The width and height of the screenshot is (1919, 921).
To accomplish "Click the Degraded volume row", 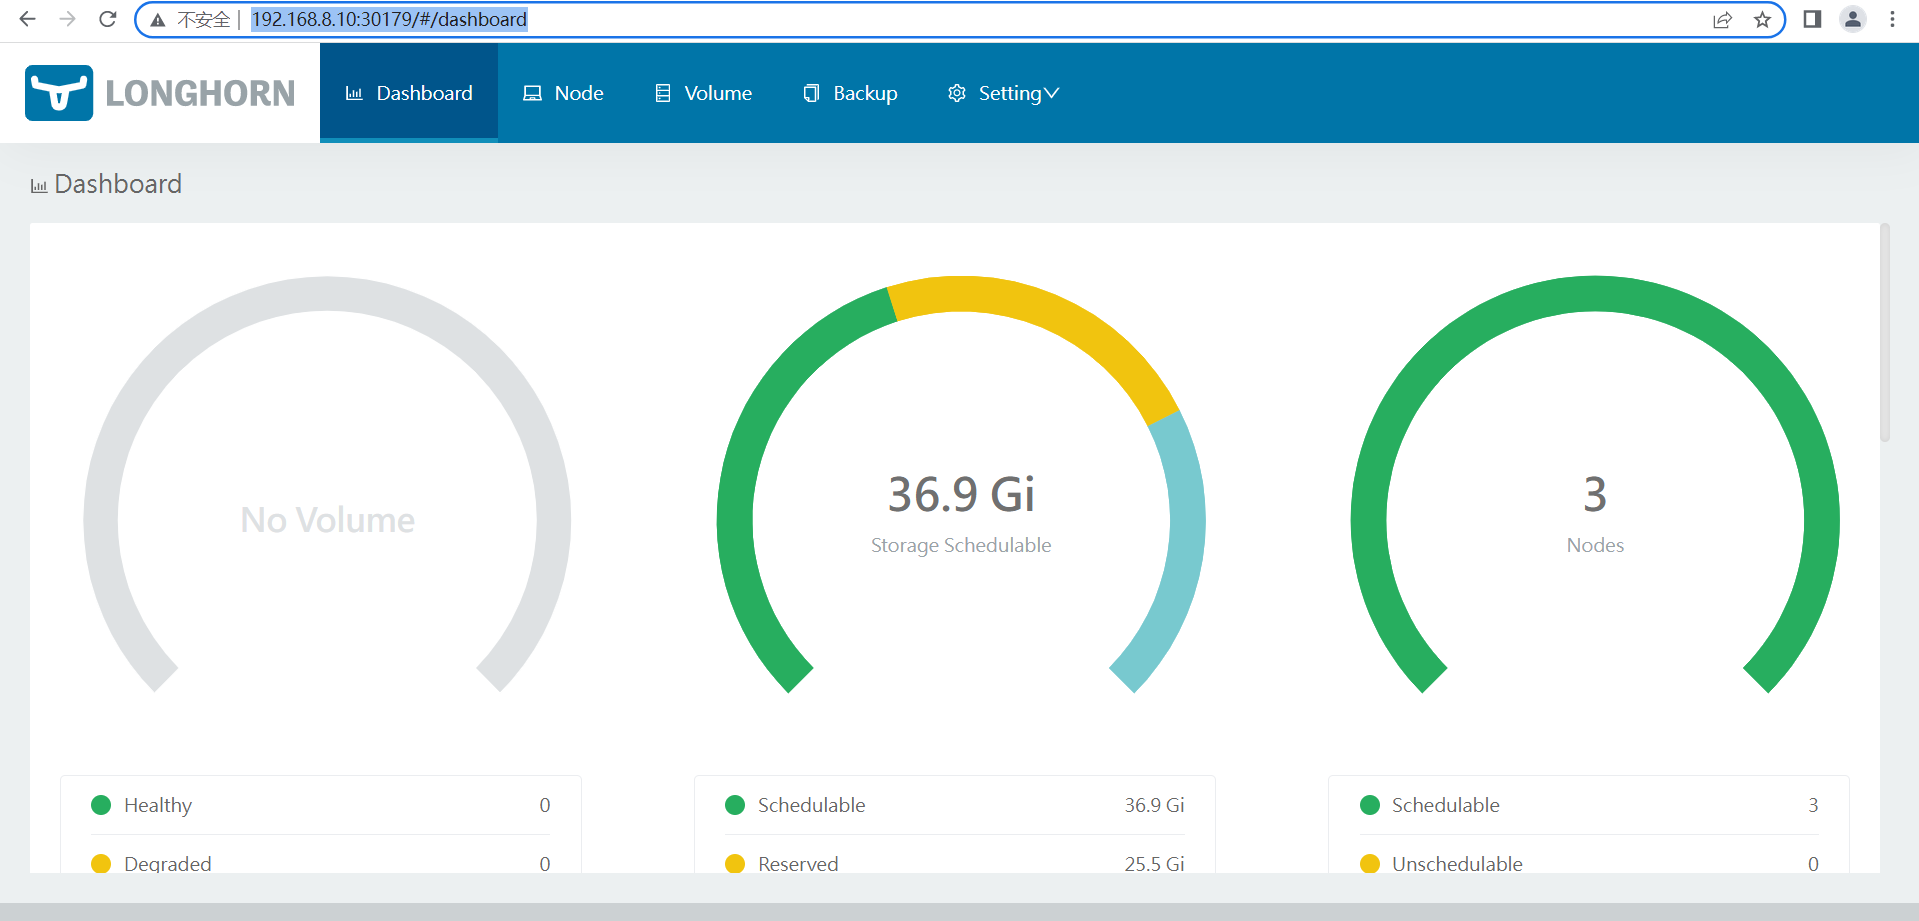I will pyautogui.click(x=321, y=863).
